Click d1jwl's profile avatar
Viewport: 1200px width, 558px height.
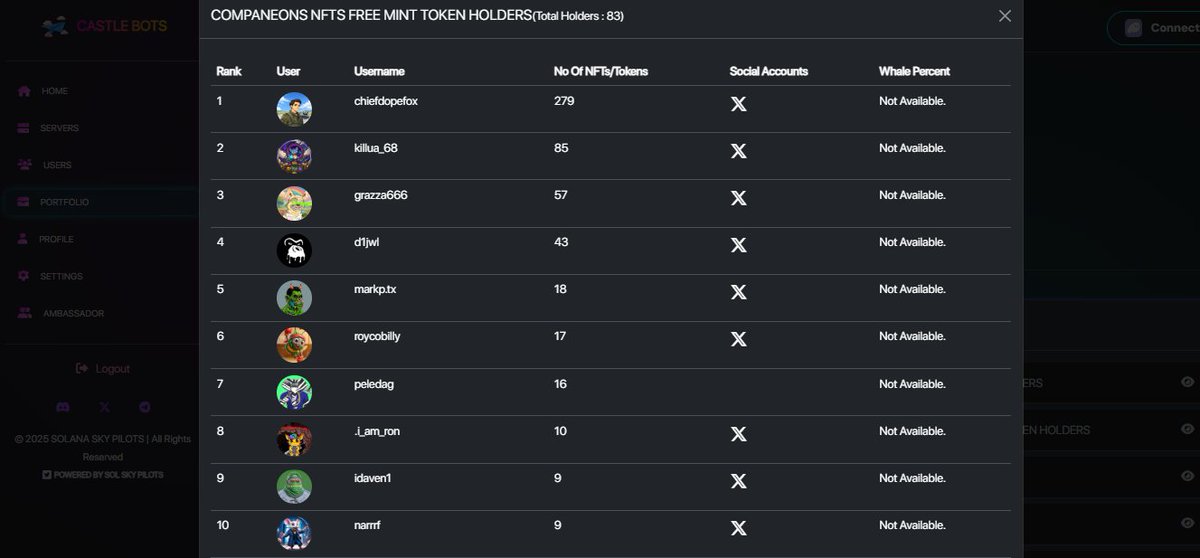click(x=294, y=250)
